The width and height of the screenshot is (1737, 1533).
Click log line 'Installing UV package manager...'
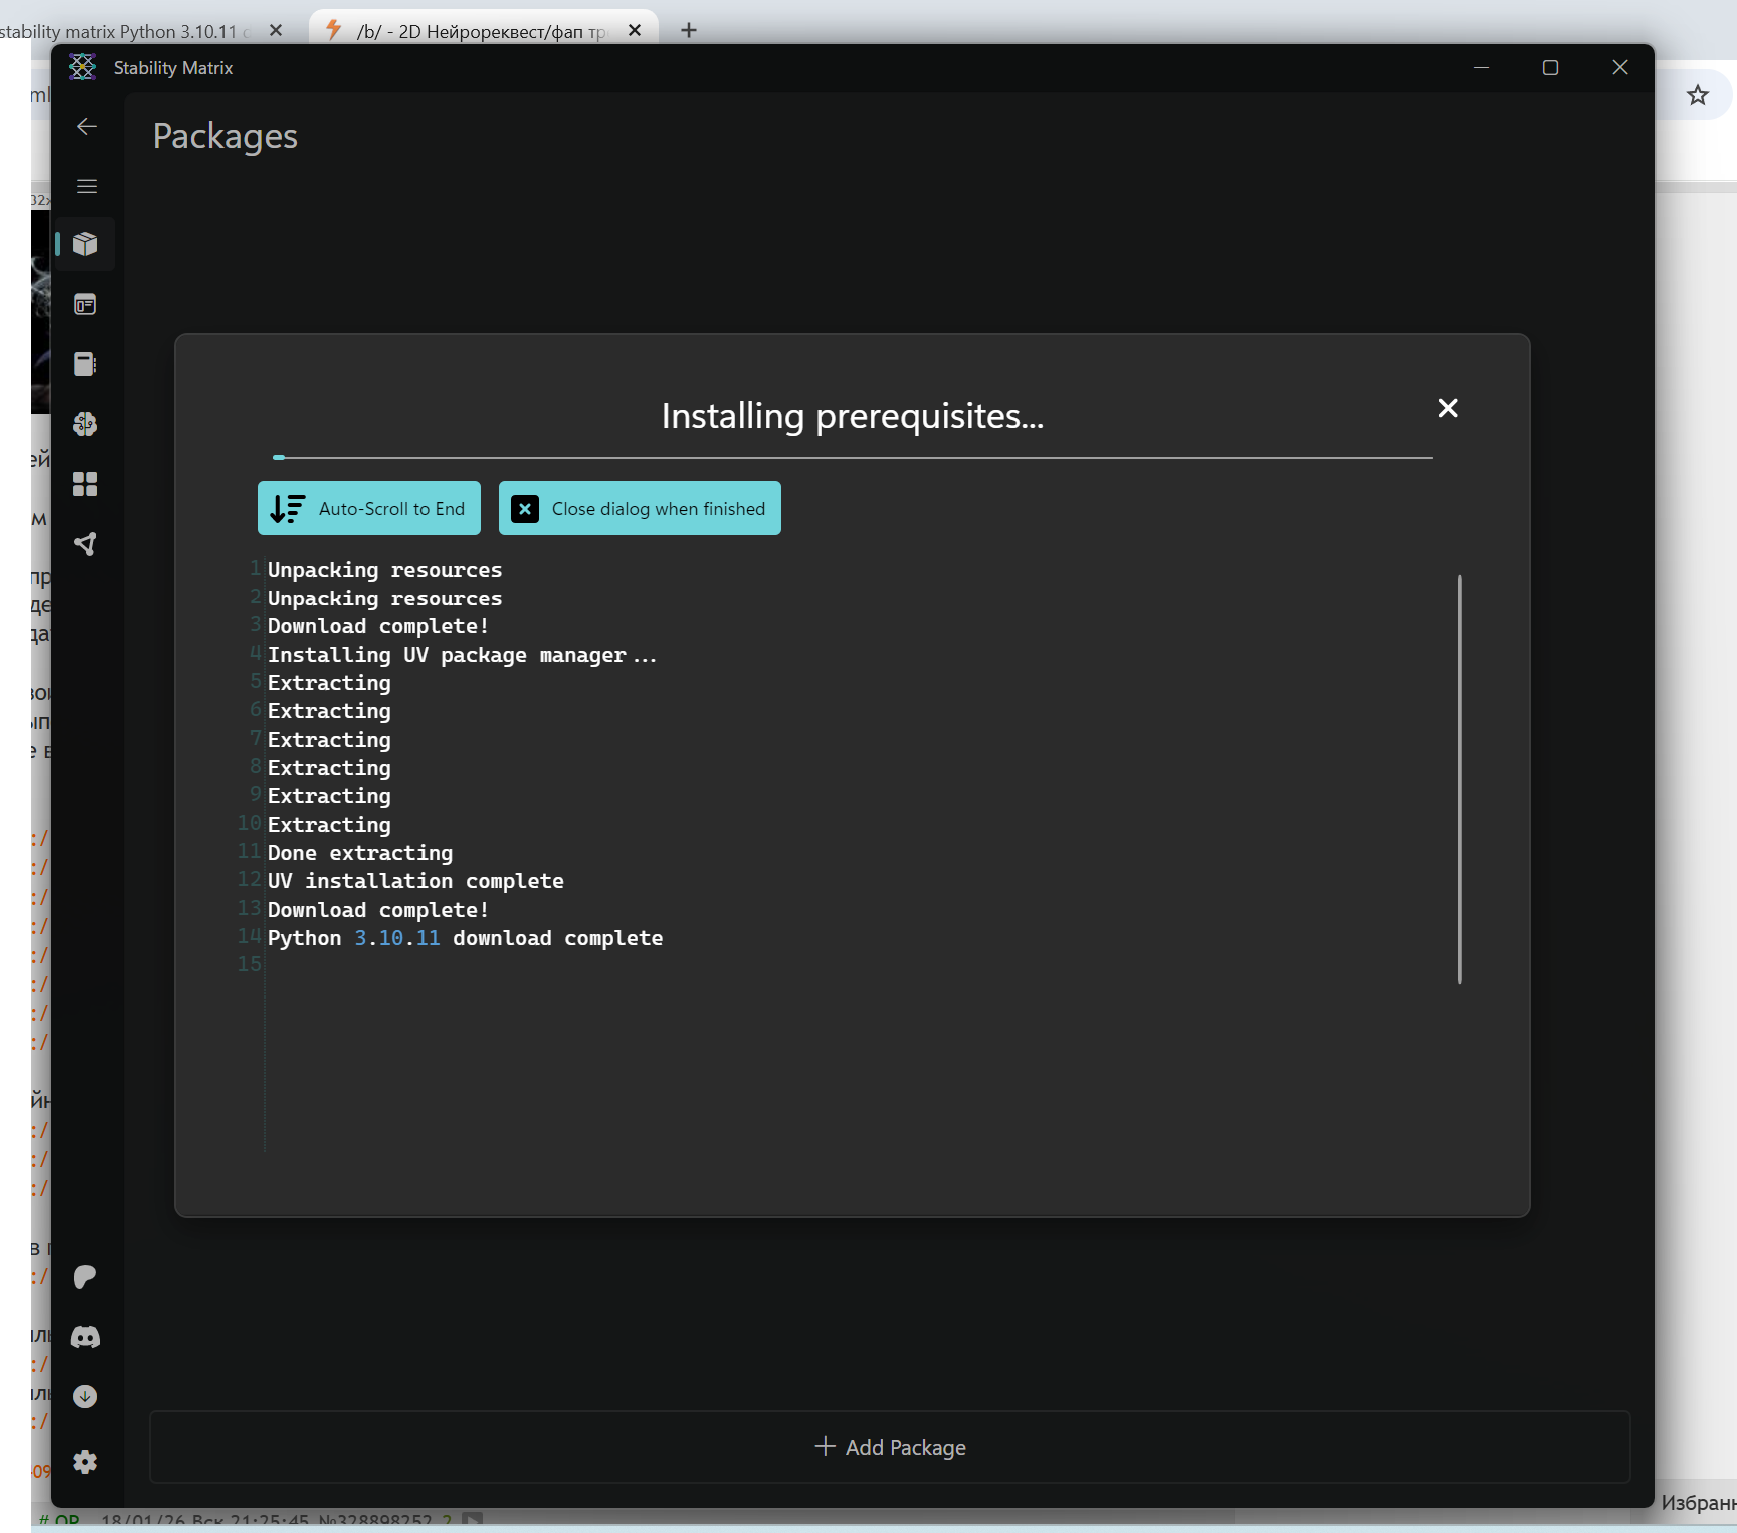click(462, 655)
